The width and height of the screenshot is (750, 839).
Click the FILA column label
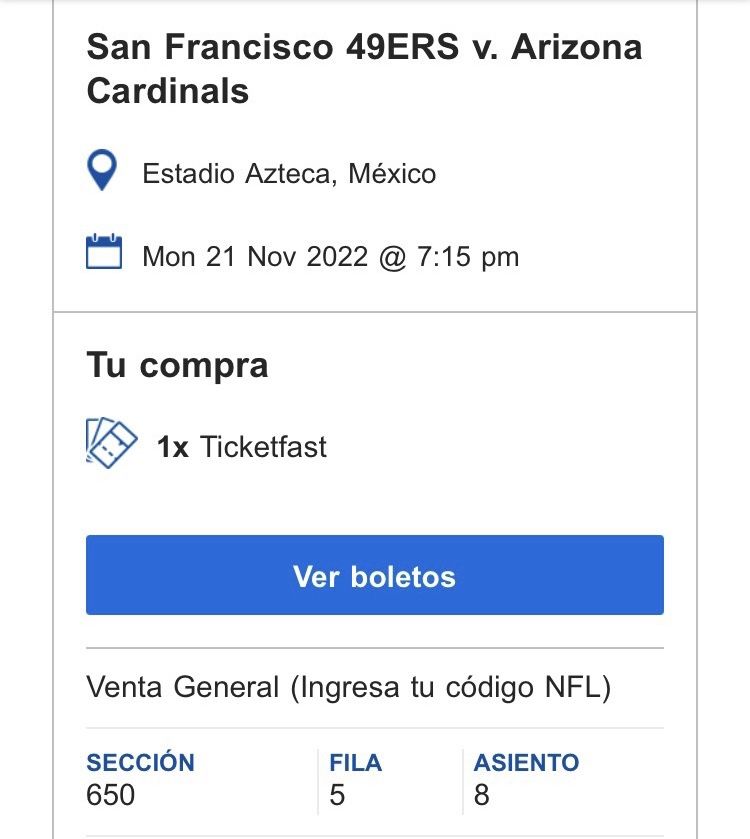click(x=356, y=763)
